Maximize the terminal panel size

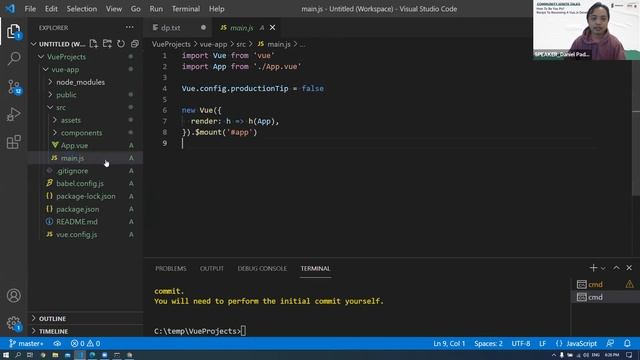616,268
